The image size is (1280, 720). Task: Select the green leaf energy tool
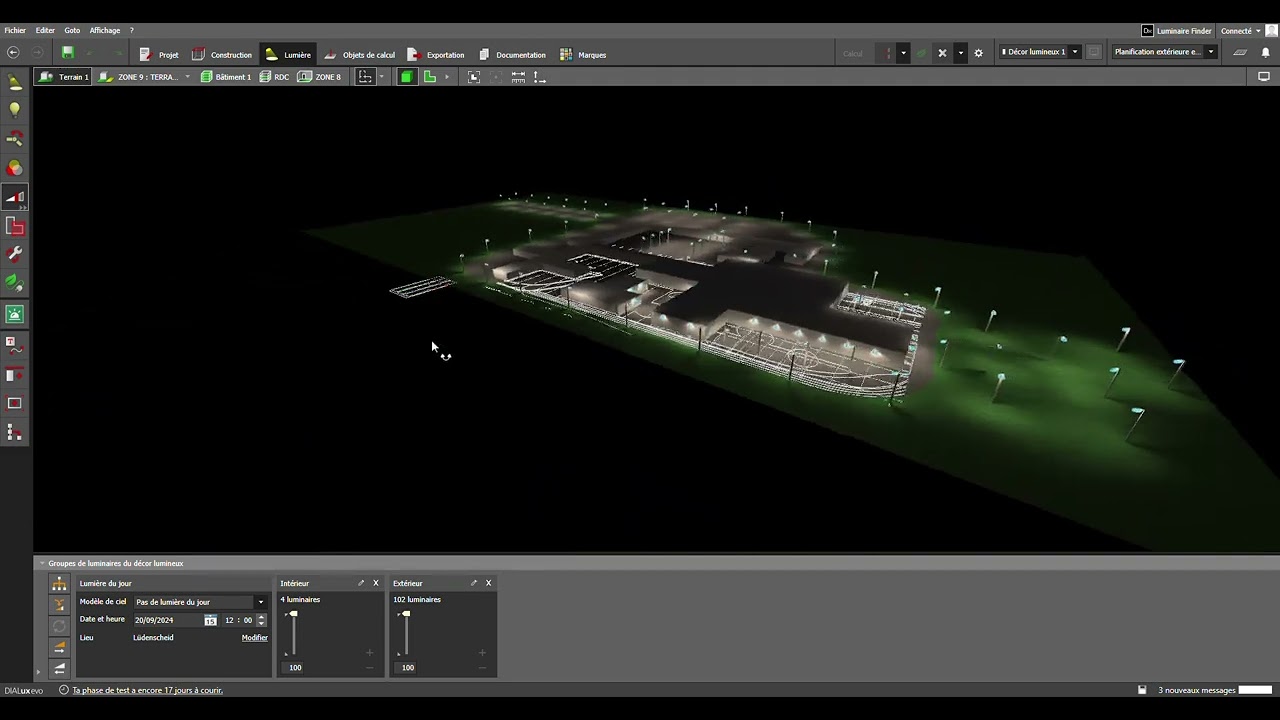15,284
